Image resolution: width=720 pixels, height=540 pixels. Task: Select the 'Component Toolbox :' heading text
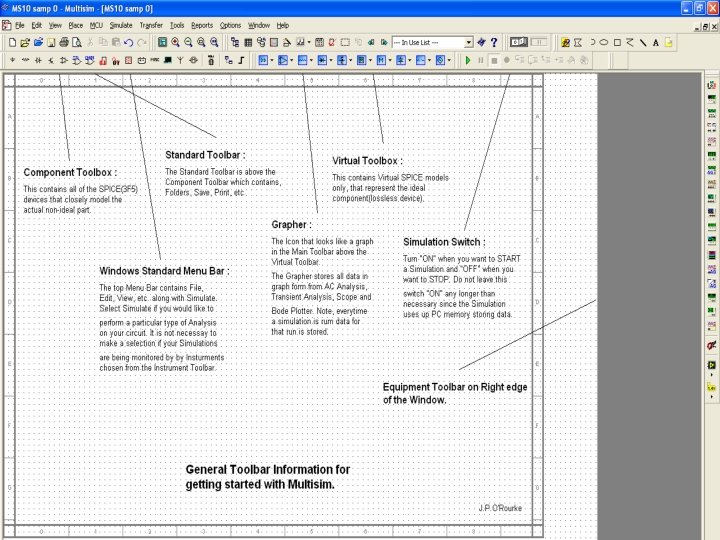70,172
